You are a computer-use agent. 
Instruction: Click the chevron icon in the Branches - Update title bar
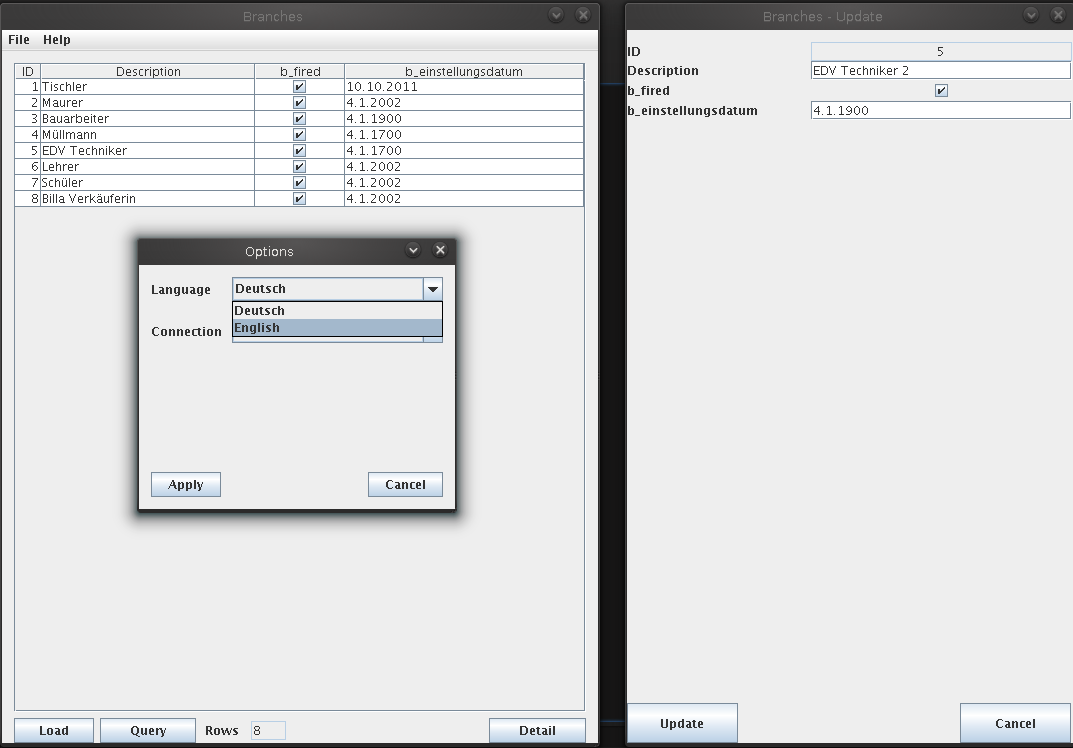pos(1031,15)
